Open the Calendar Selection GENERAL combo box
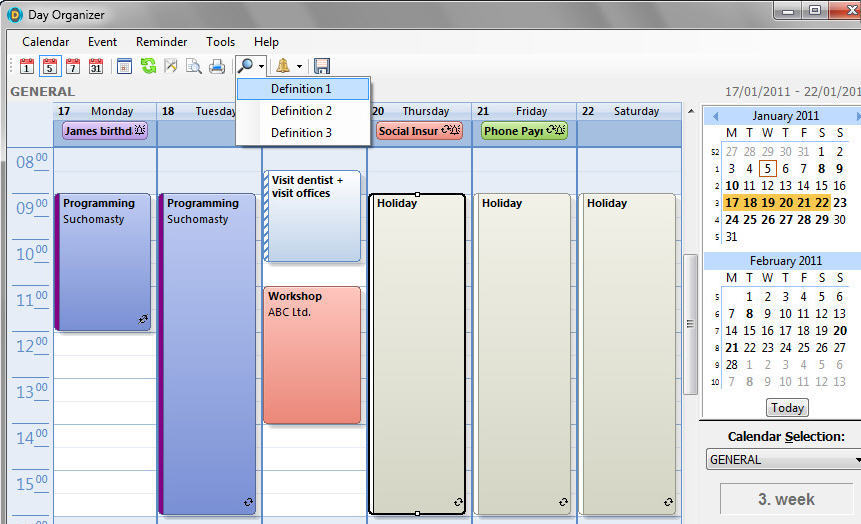Viewport: 861px width, 524px height. tap(784, 460)
